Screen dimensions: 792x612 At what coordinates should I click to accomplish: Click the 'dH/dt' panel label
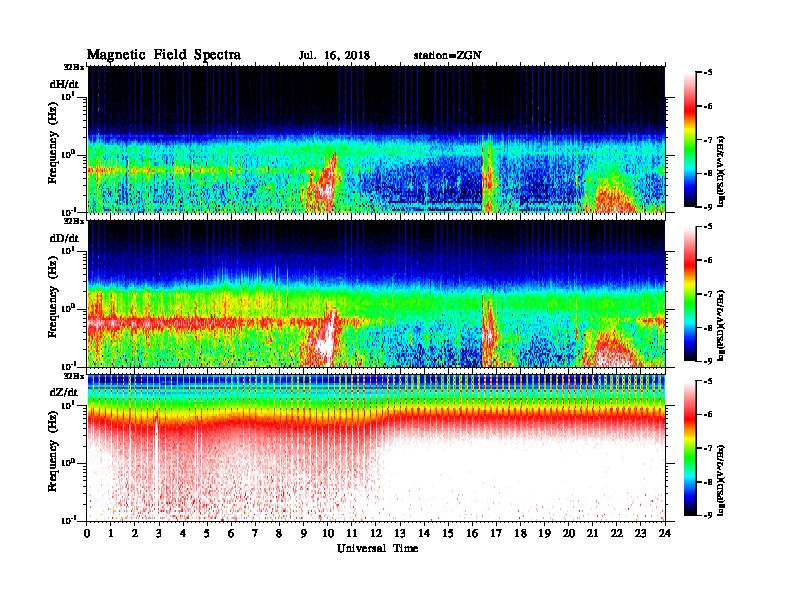[64, 84]
